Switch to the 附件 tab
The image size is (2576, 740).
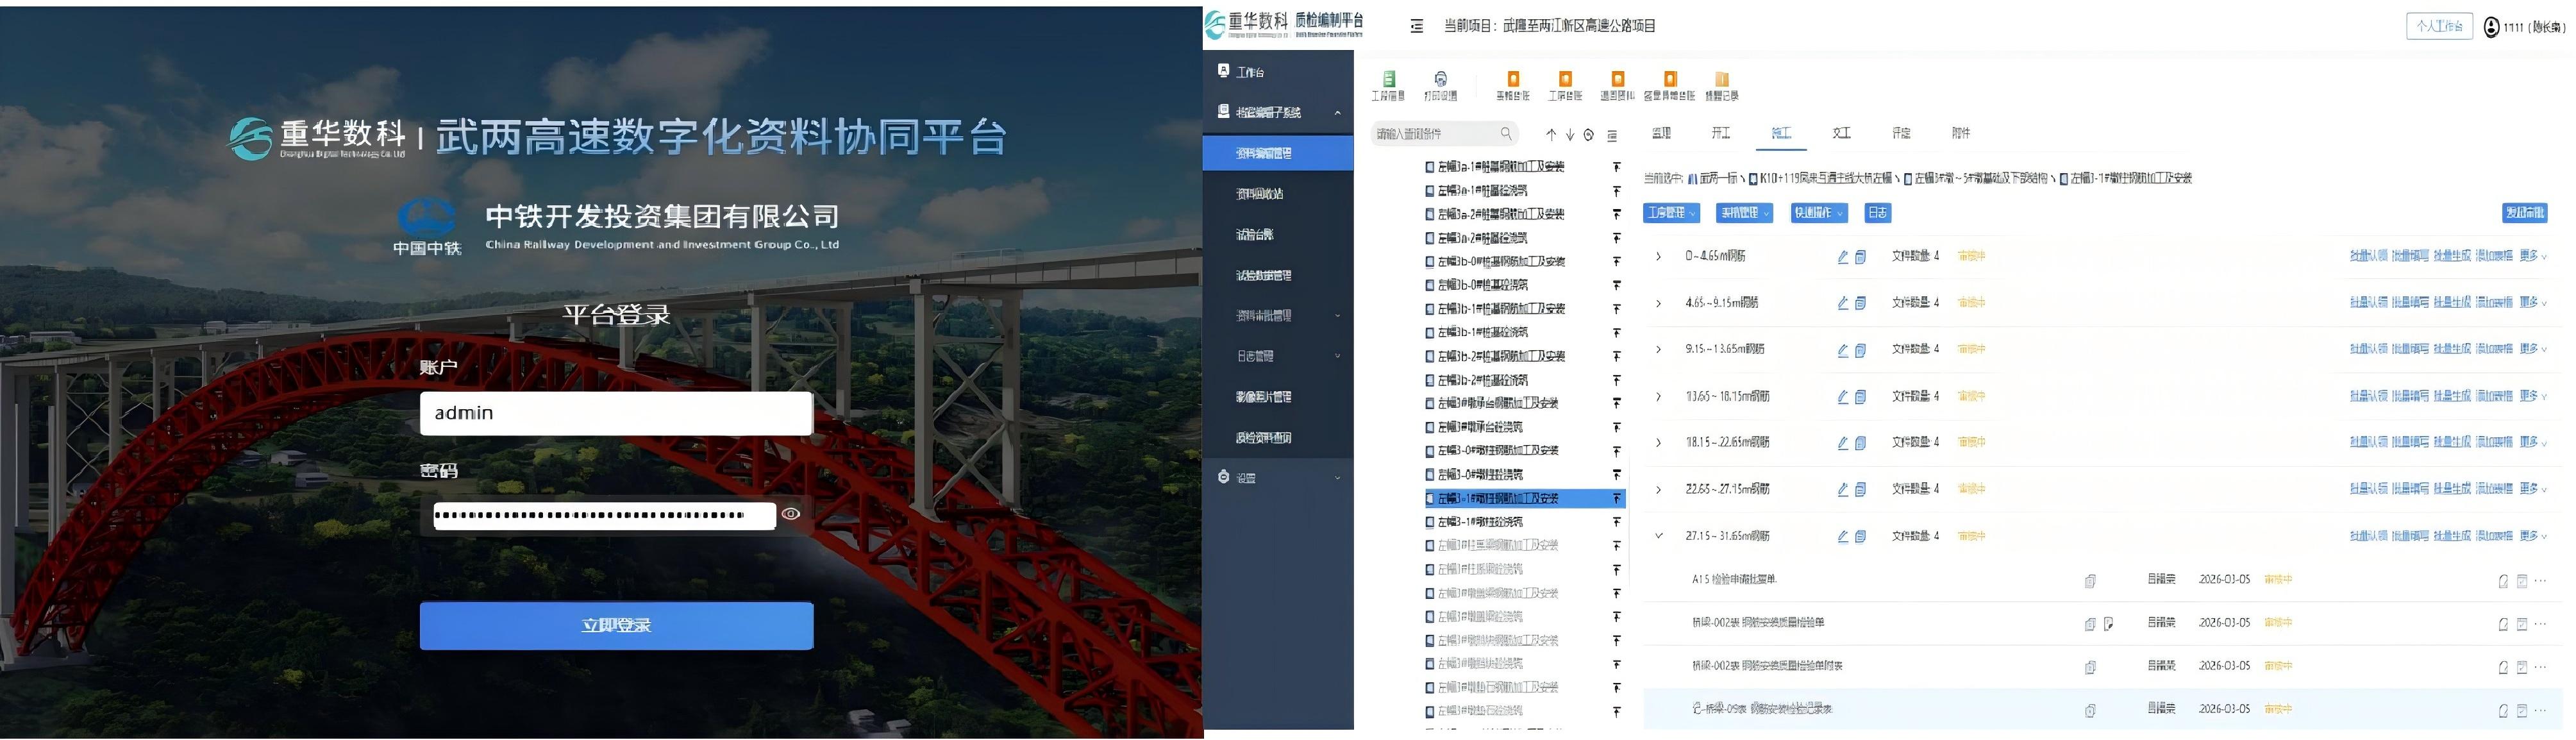tap(1961, 133)
